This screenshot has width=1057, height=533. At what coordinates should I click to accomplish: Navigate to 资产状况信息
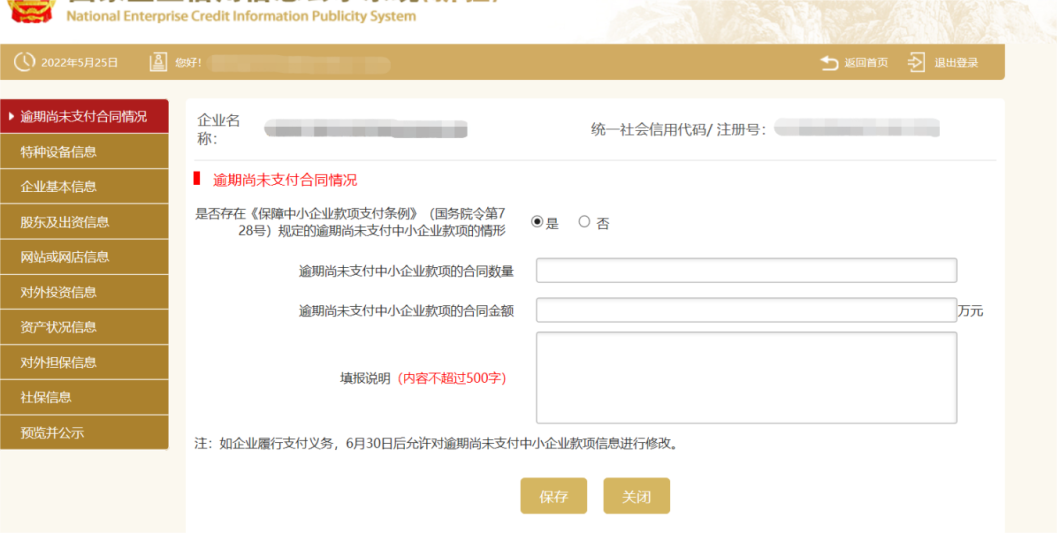coord(84,327)
